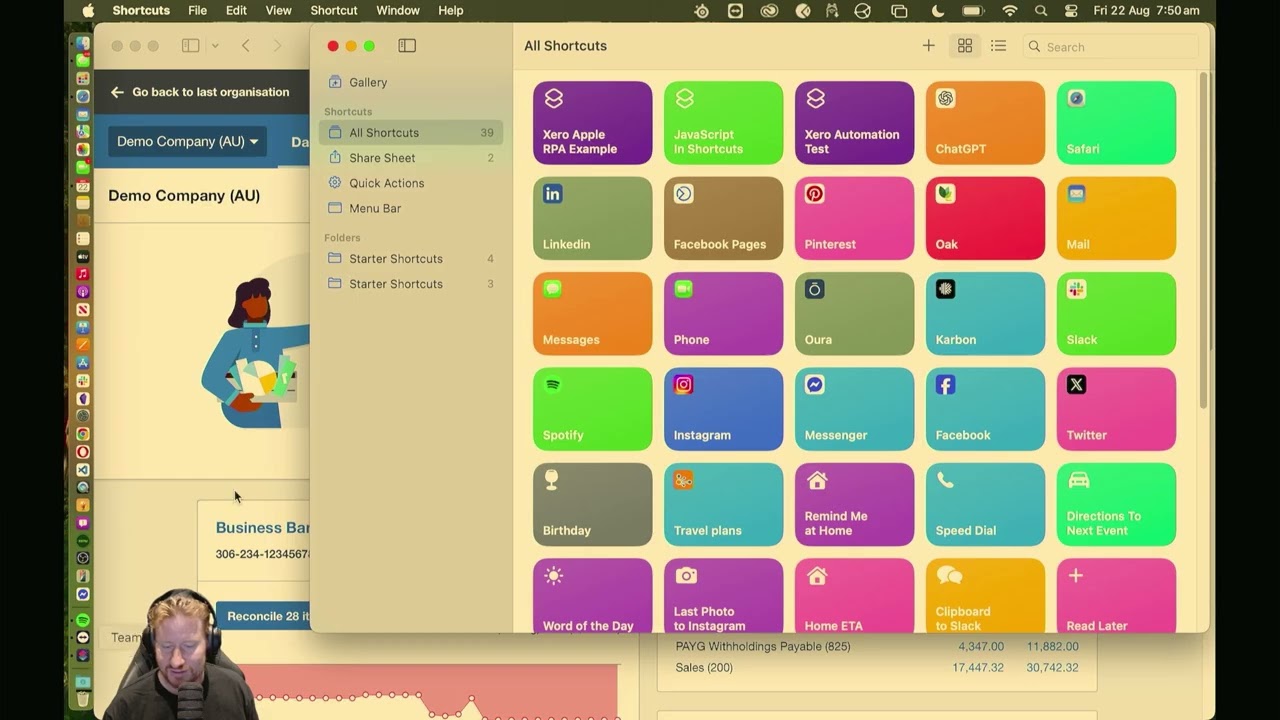This screenshot has width=1280, height=720.
Task: Open the Window menu
Action: (398, 11)
